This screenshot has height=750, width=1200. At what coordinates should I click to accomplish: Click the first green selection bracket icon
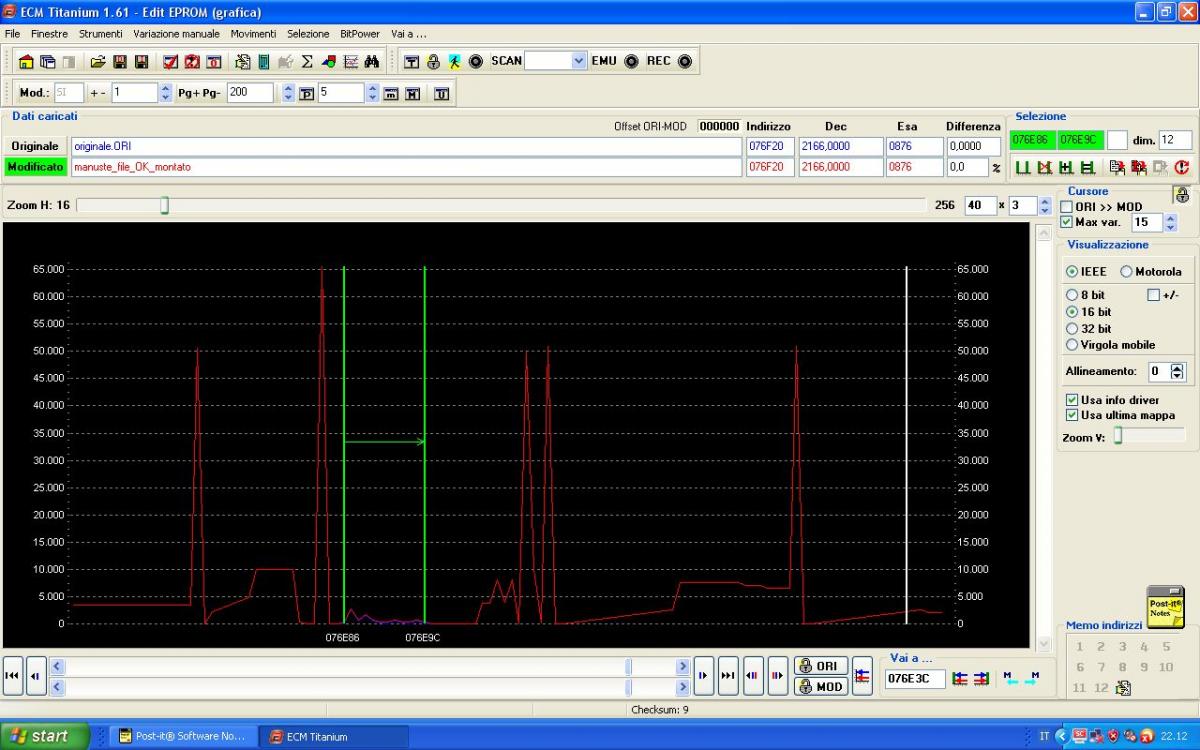point(1022,167)
